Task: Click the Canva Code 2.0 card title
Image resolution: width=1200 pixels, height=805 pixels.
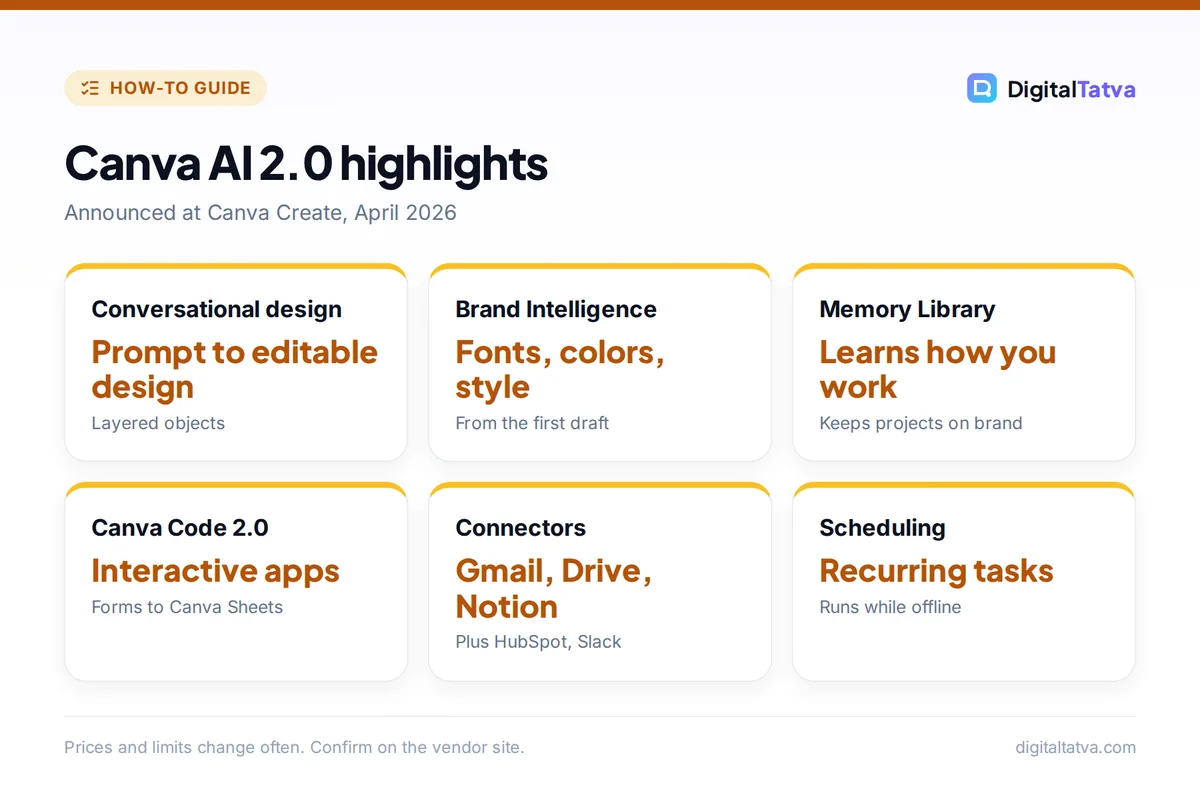Action: tap(180, 527)
